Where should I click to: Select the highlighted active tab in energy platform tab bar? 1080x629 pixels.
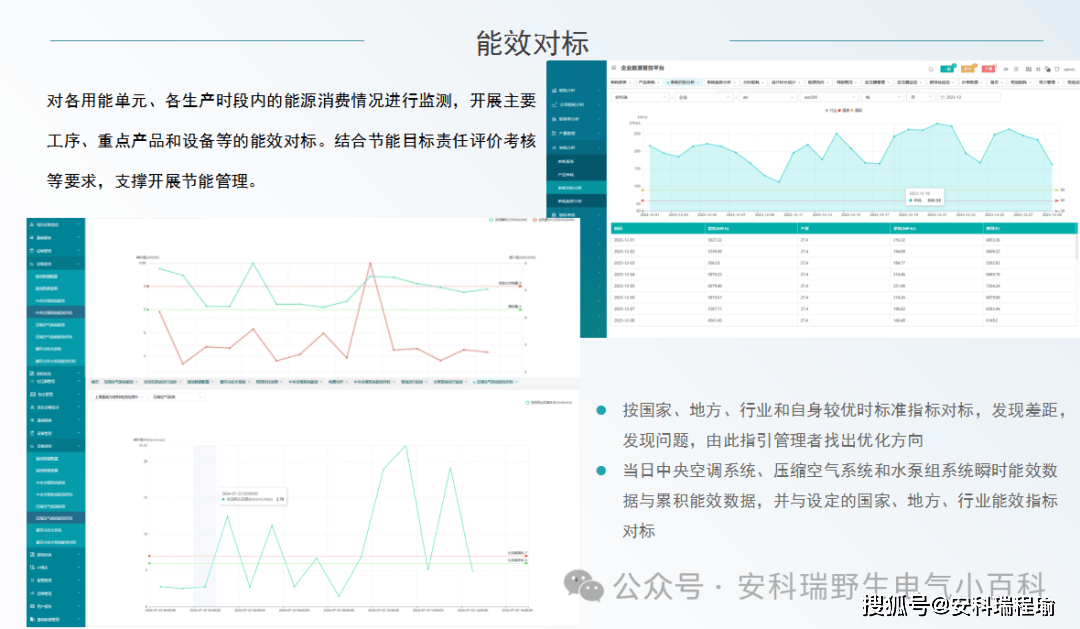coord(683,83)
